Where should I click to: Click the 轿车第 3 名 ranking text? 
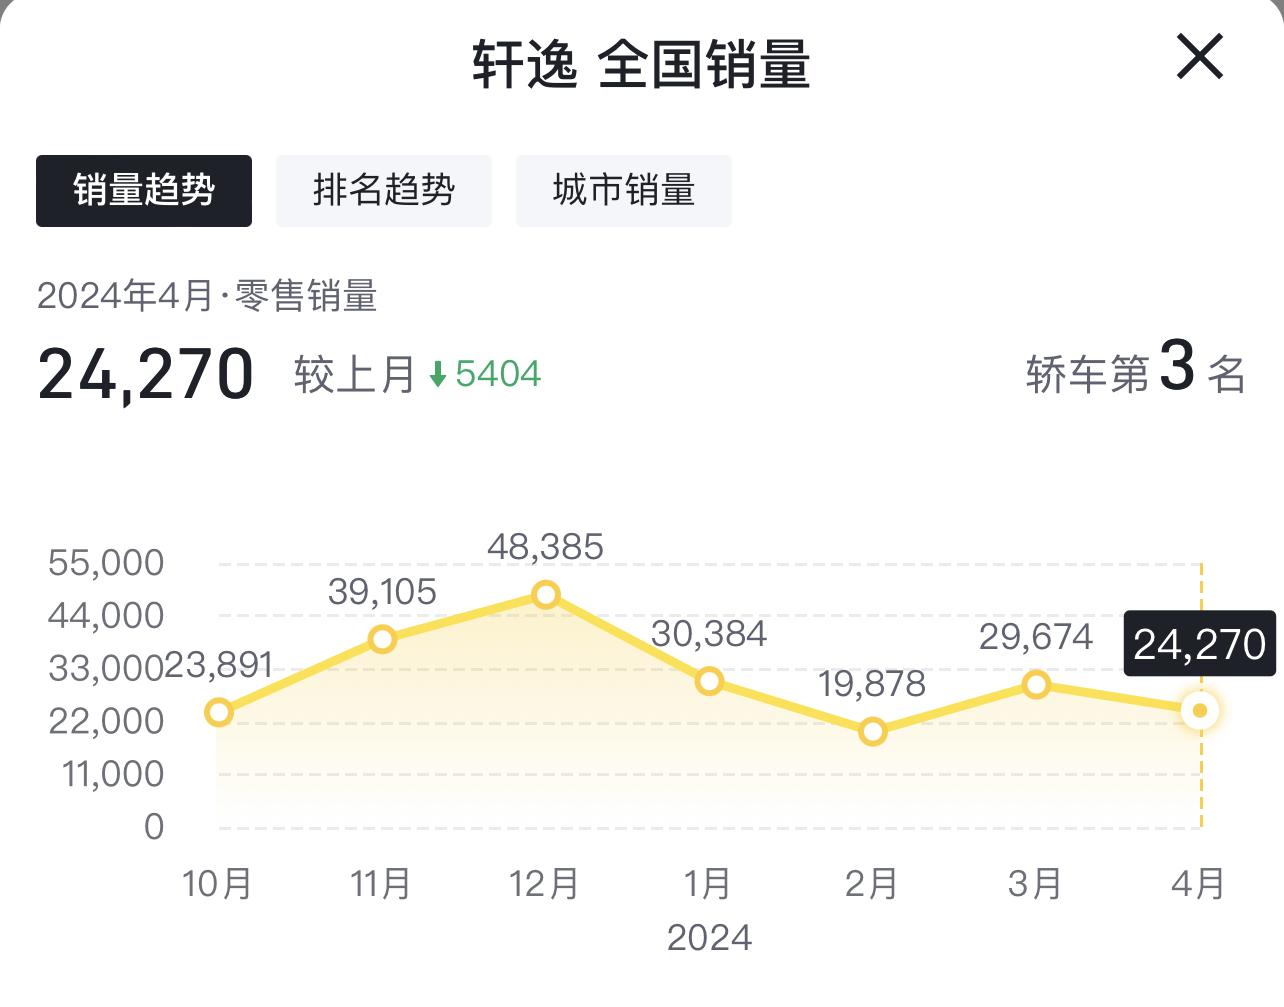1136,368
